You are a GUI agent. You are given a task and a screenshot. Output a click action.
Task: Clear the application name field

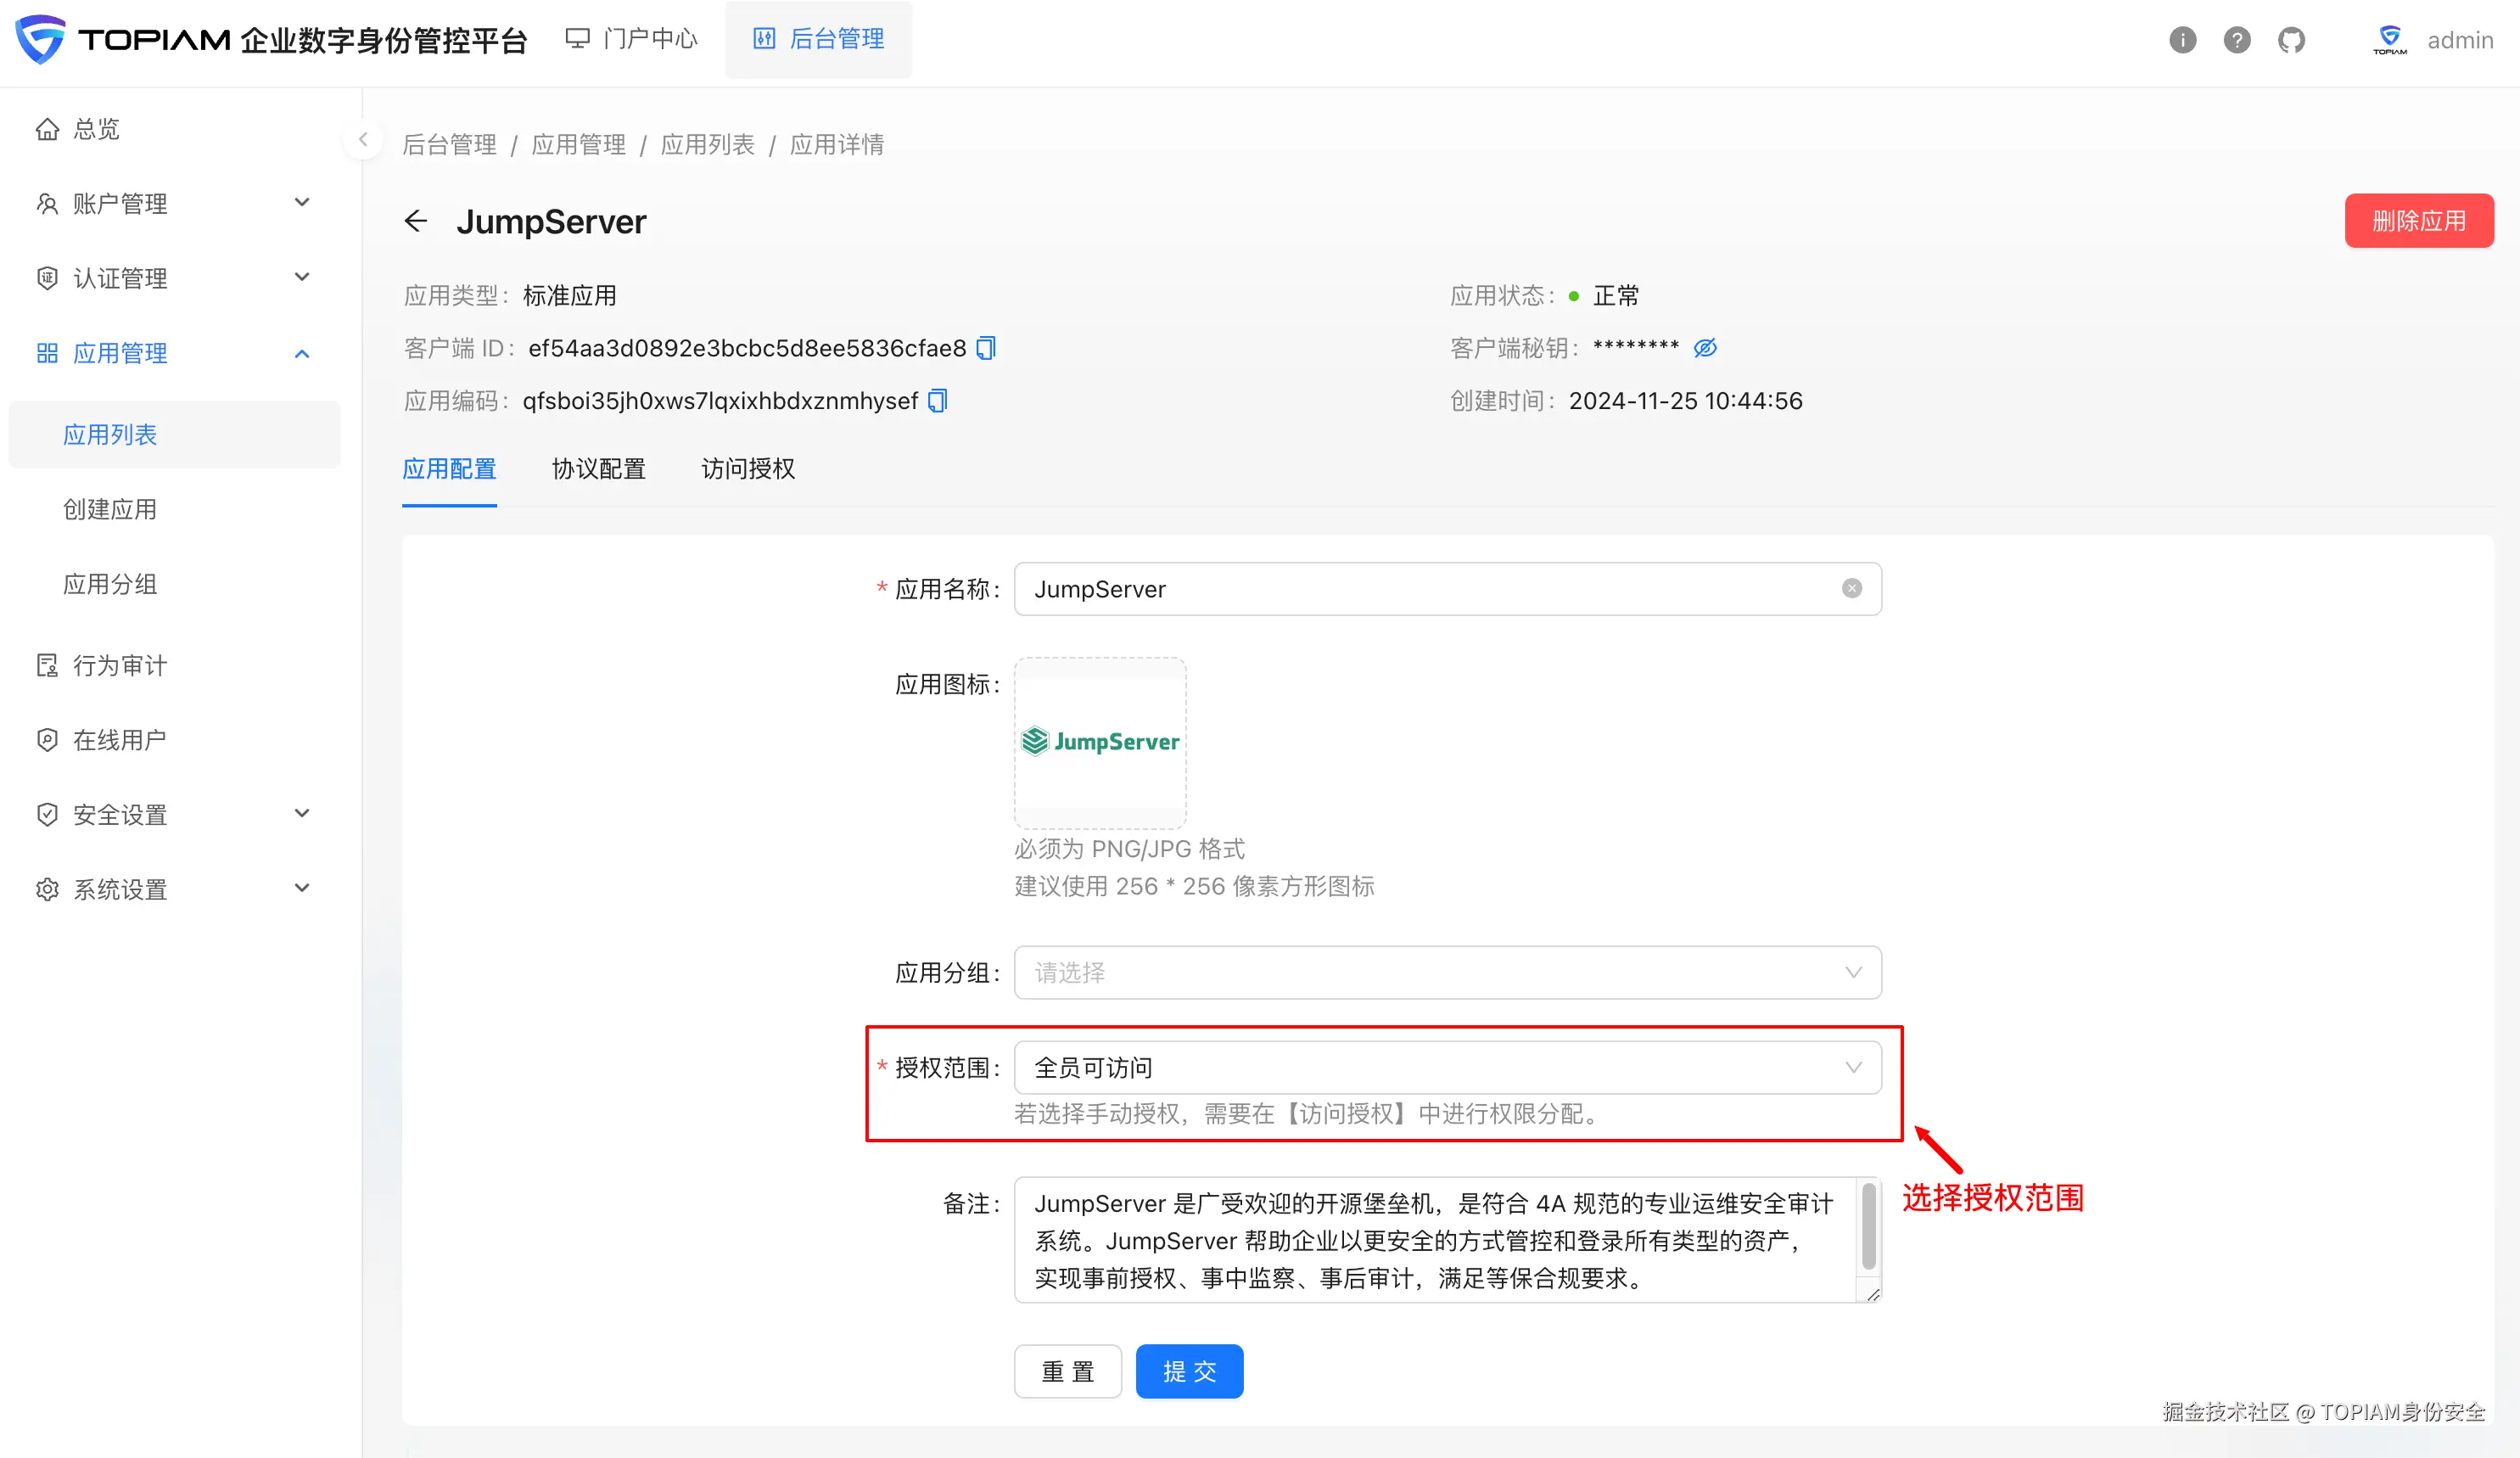[x=1851, y=589]
